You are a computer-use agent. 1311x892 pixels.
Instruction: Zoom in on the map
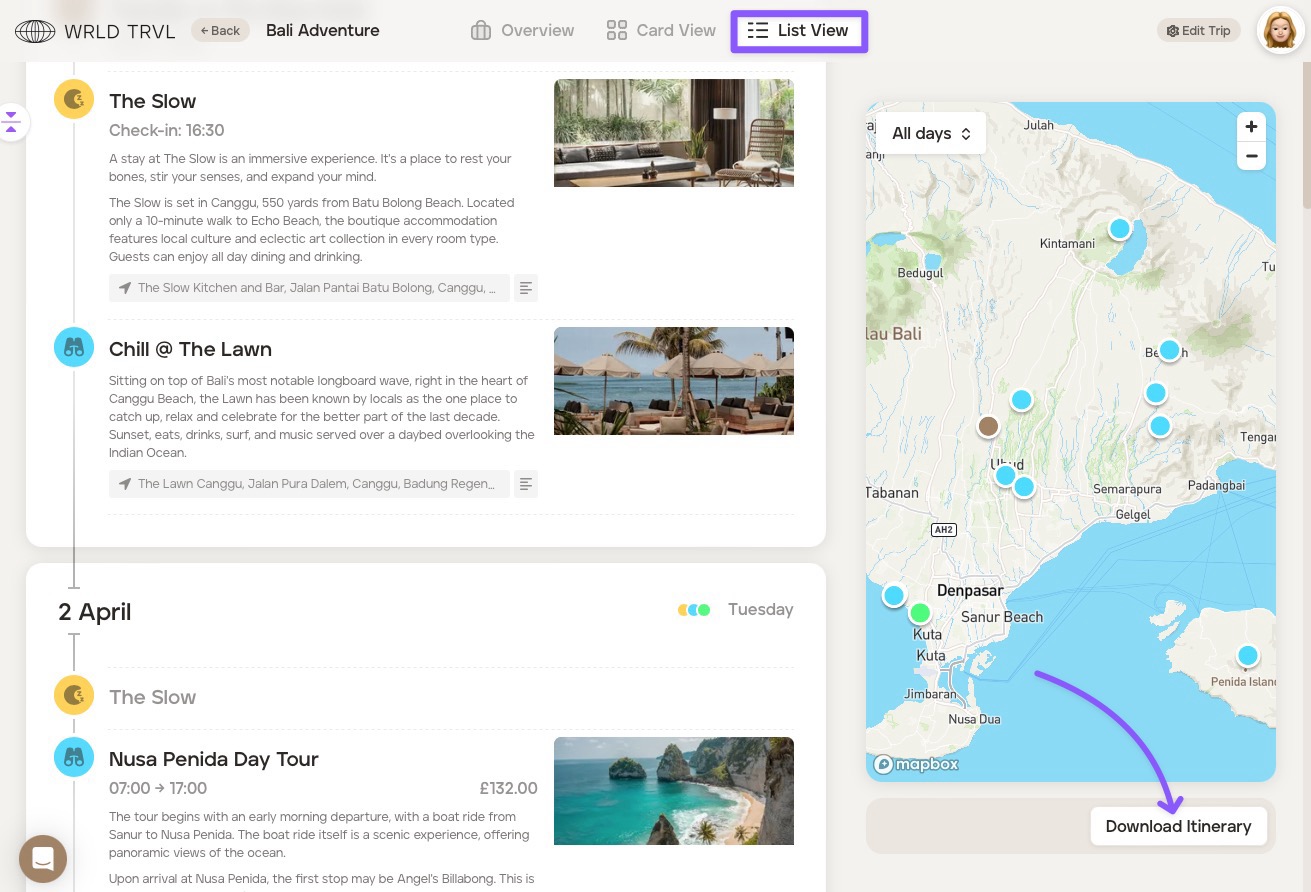pyautogui.click(x=1251, y=127)
